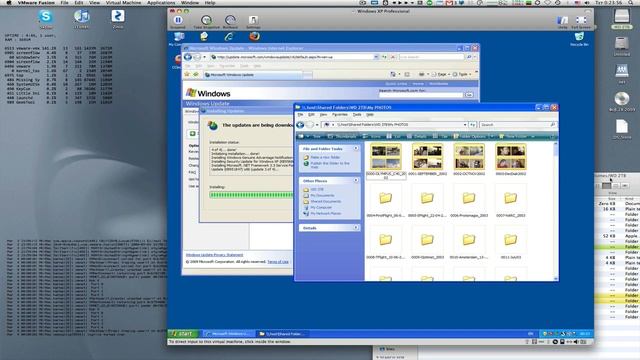Select the Microsoft Windows Update browser tab
The image size is (640, 360).
(253, 75)
